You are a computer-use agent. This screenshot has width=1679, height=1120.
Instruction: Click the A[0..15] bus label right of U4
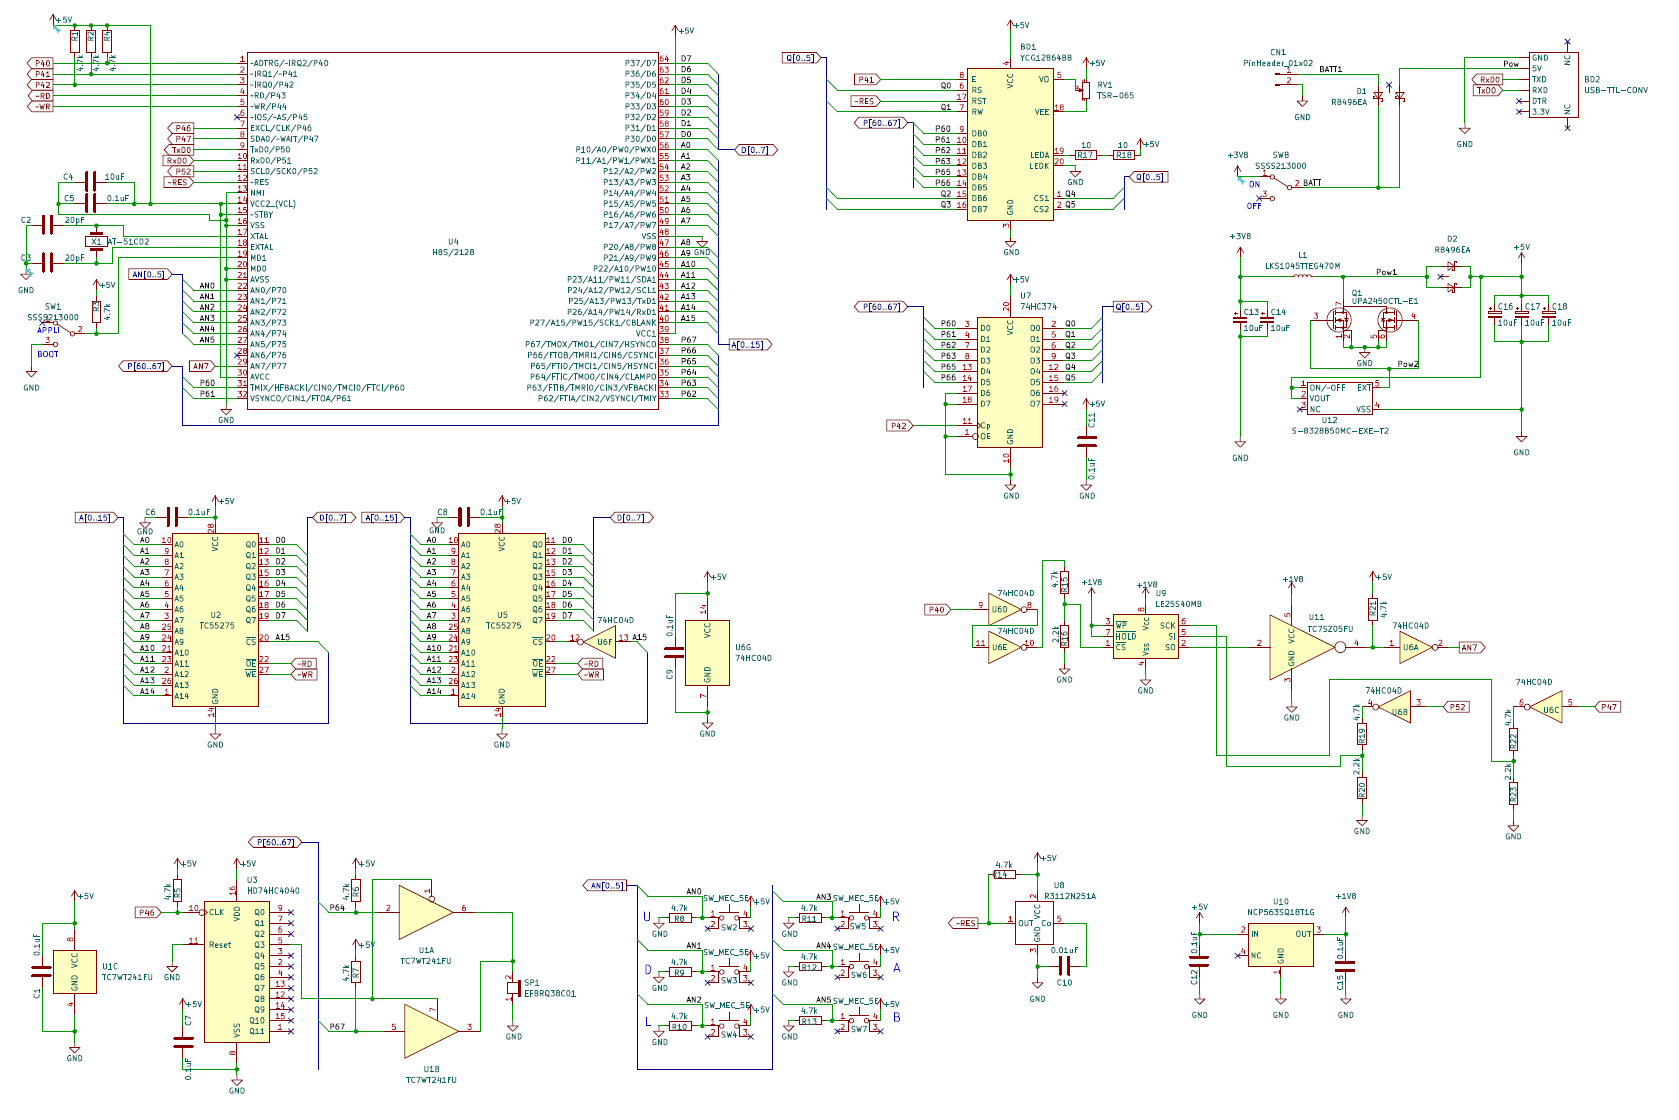749,344
